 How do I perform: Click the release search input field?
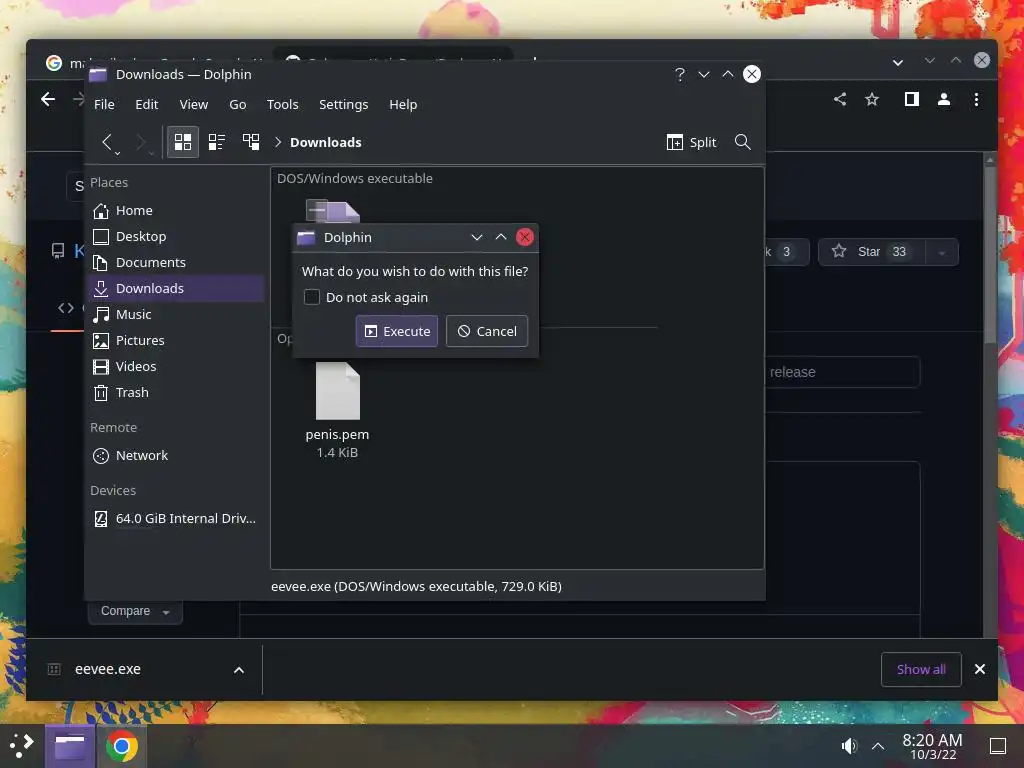(x=842, y=372)
